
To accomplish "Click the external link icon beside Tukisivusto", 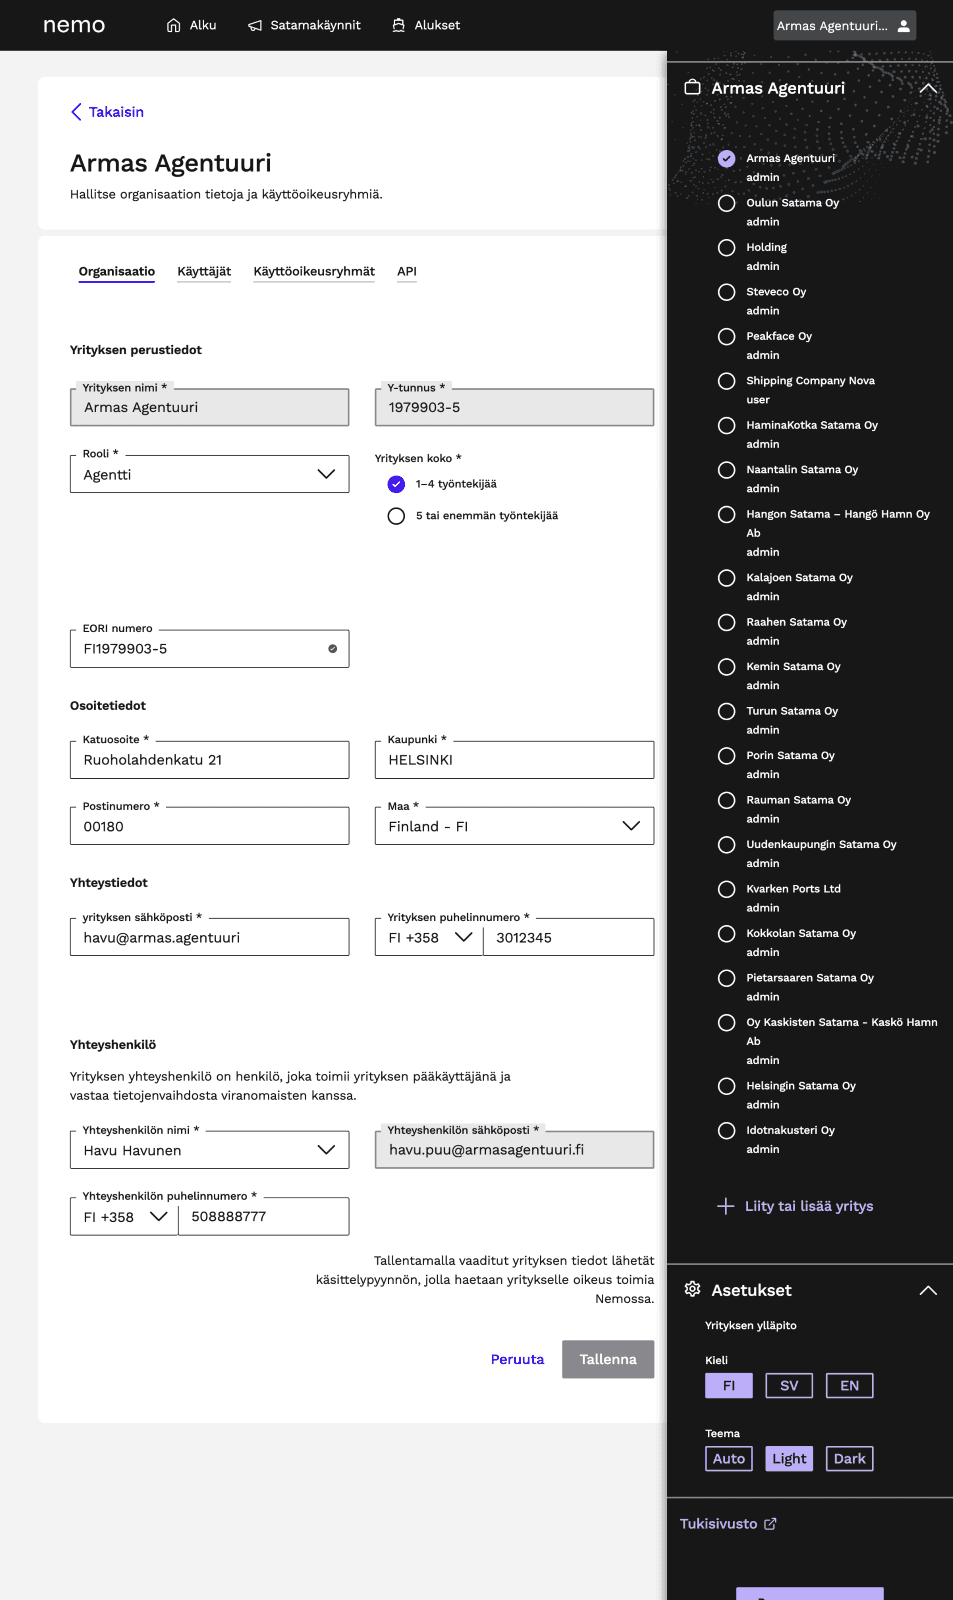I will pos(770,1524).
